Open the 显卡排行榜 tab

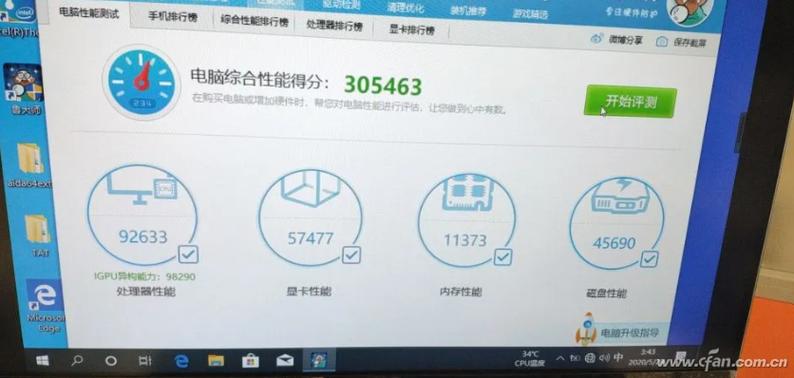(412, 29)
